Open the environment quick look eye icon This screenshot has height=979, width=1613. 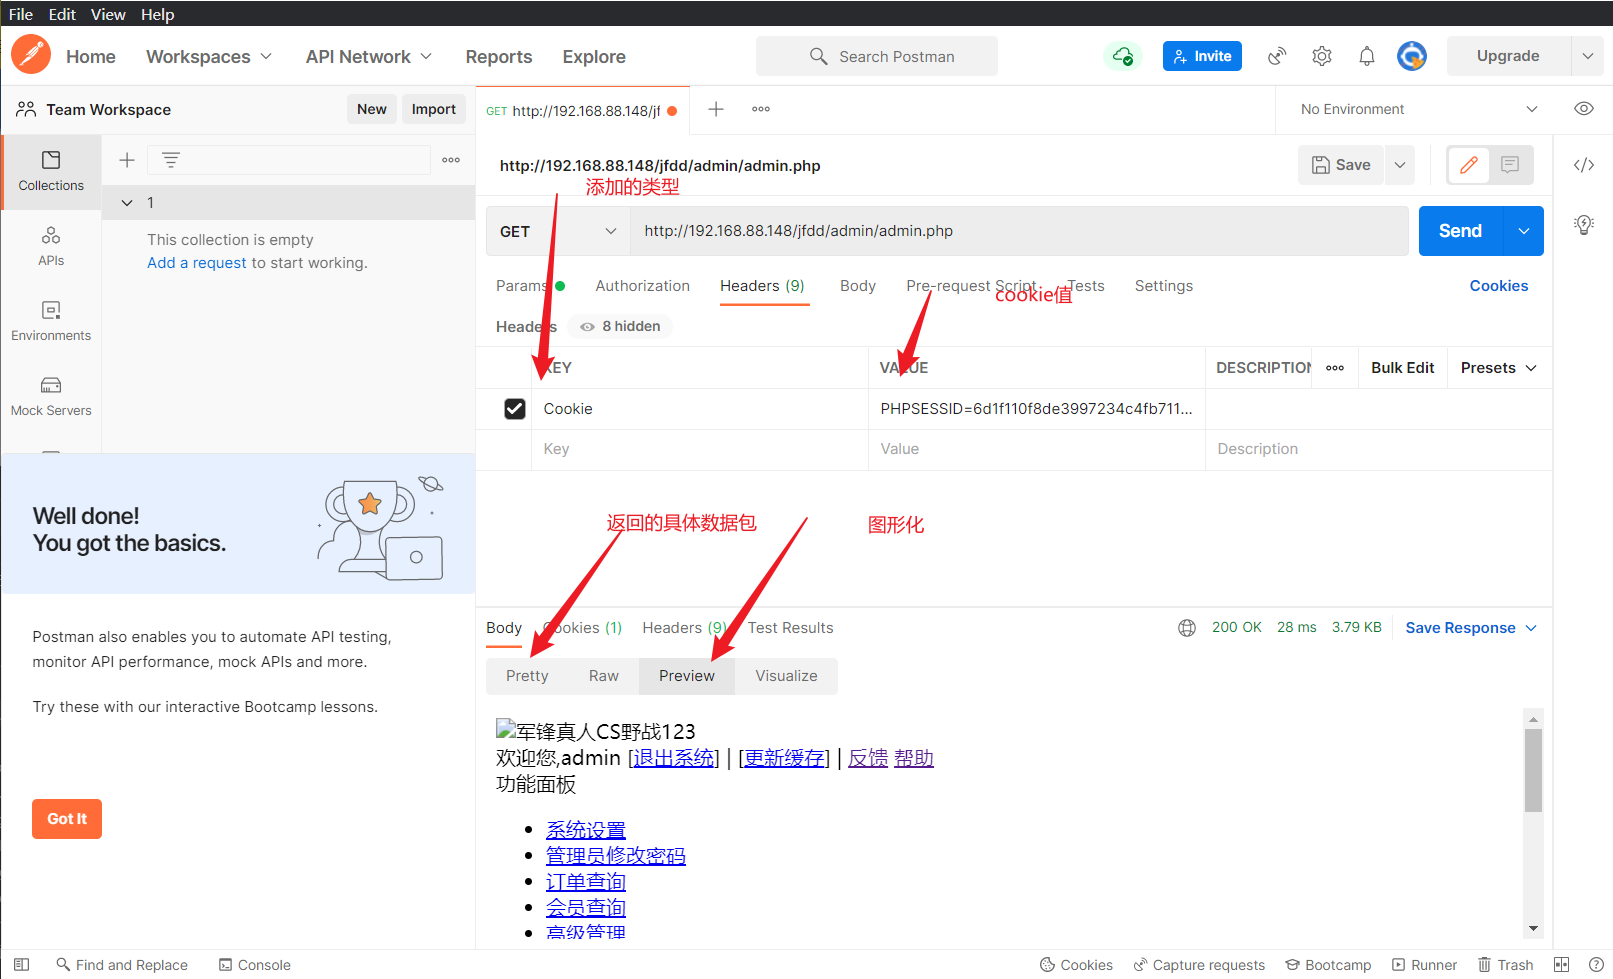click(1584, 109)
